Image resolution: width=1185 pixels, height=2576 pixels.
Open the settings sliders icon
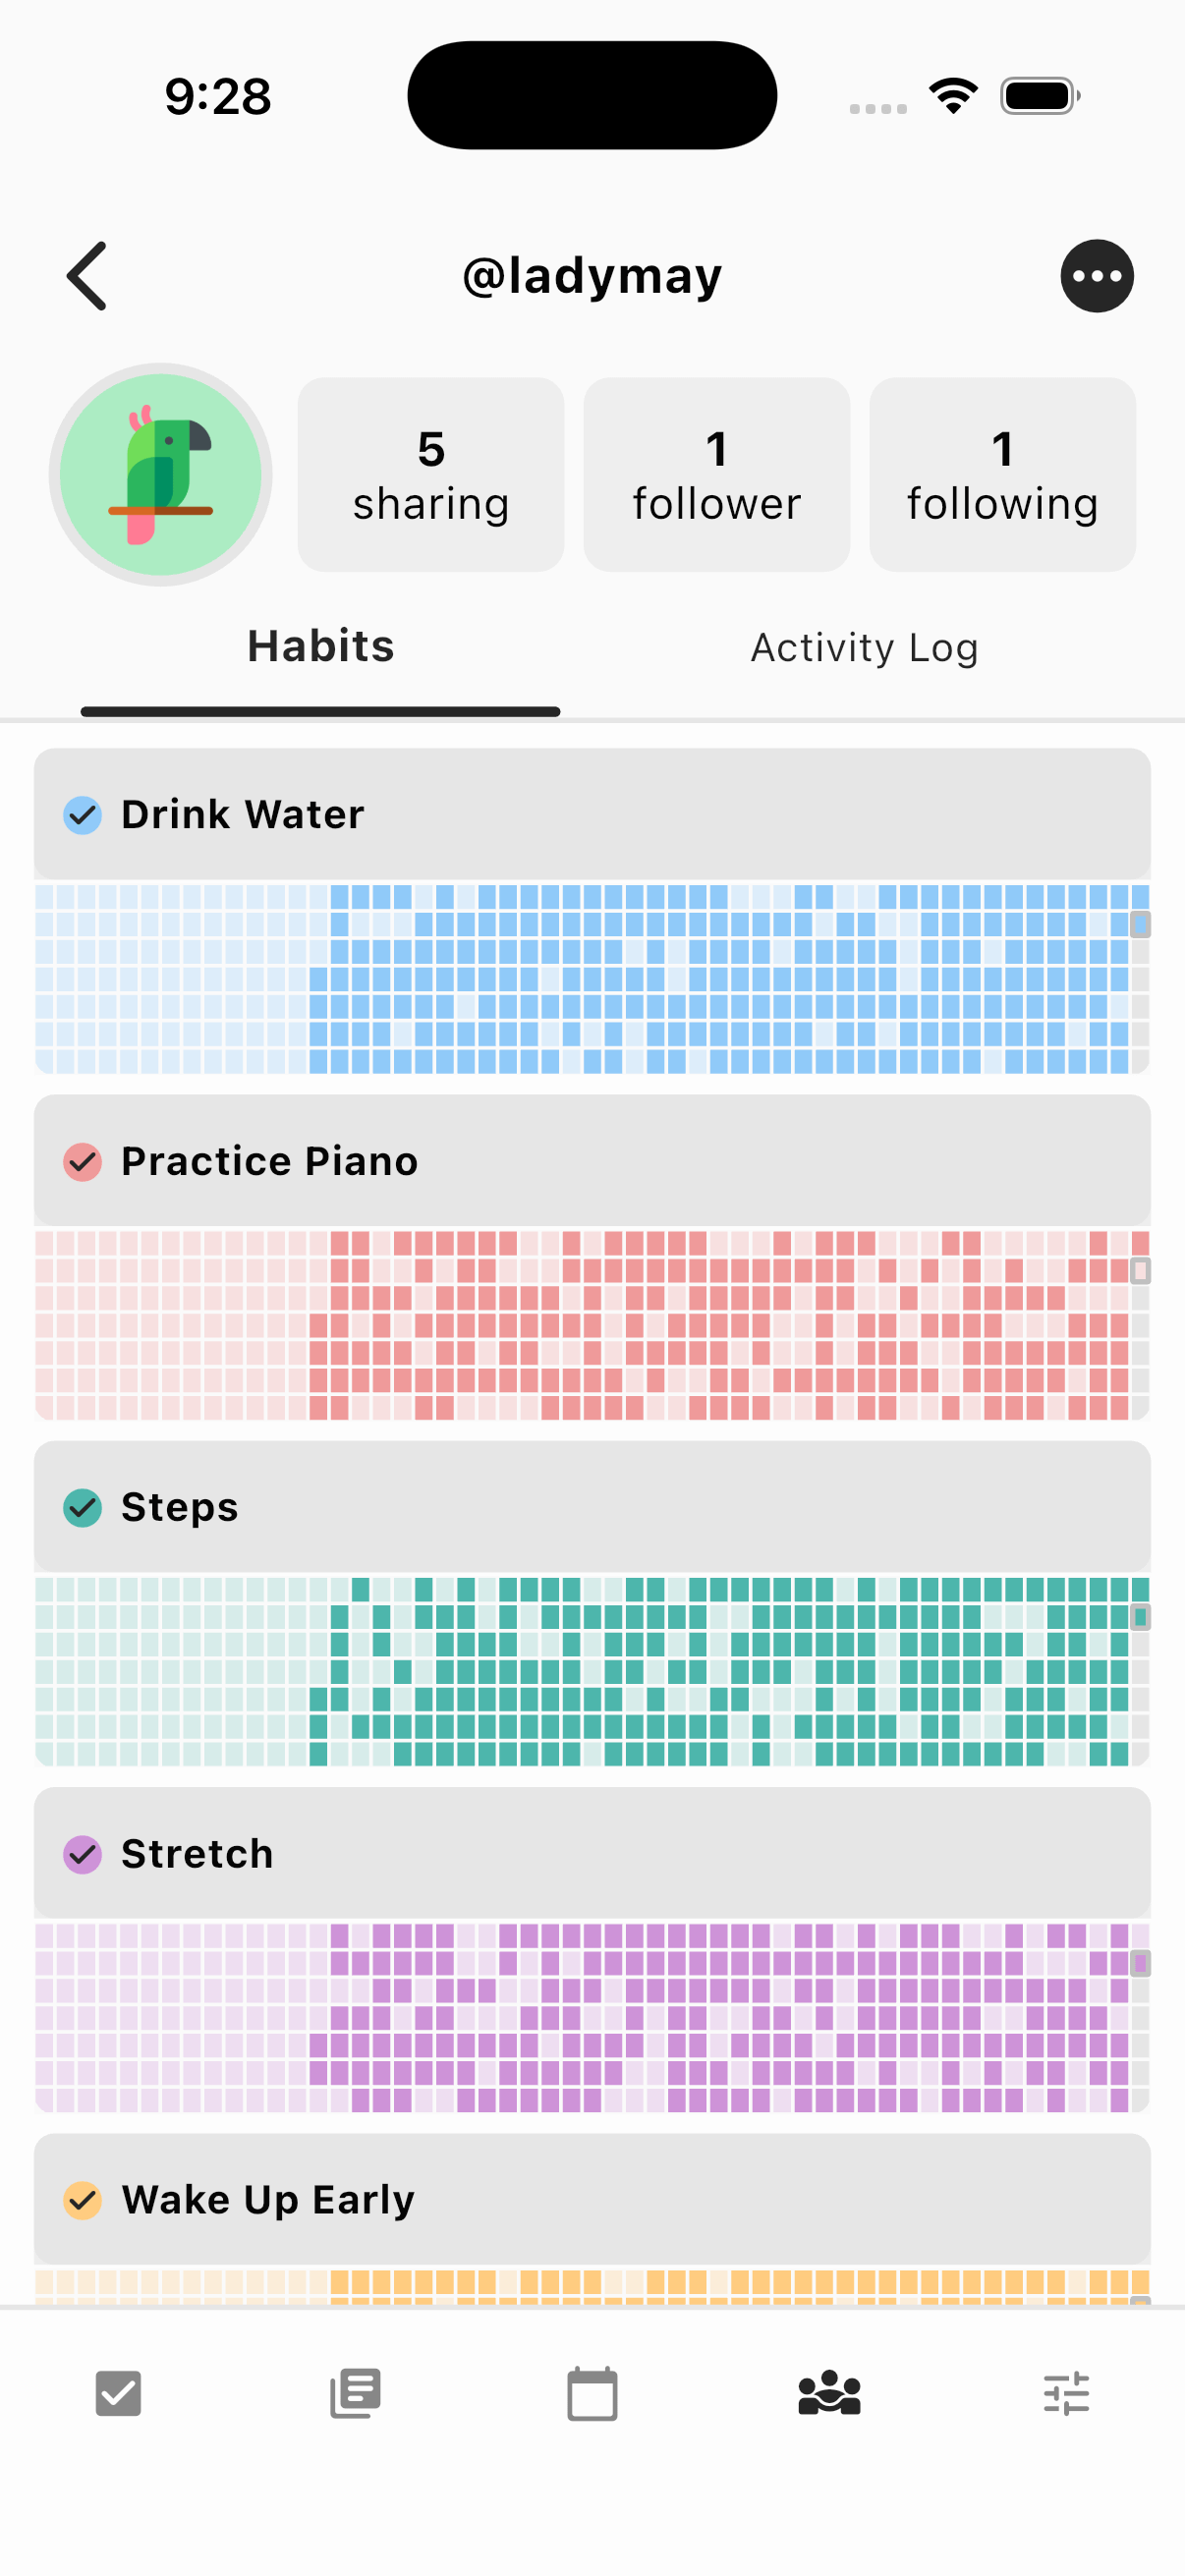(1066, 2393)
